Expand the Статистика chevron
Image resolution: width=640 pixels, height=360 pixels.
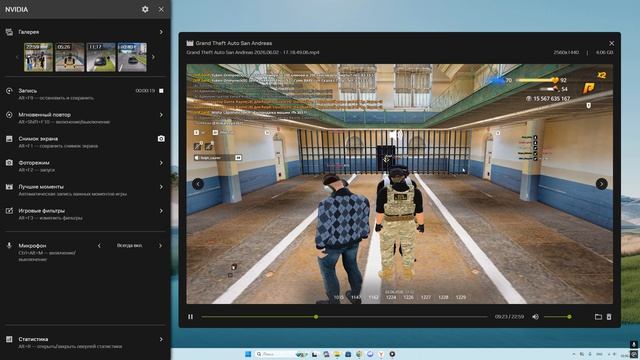coord(161,339)
